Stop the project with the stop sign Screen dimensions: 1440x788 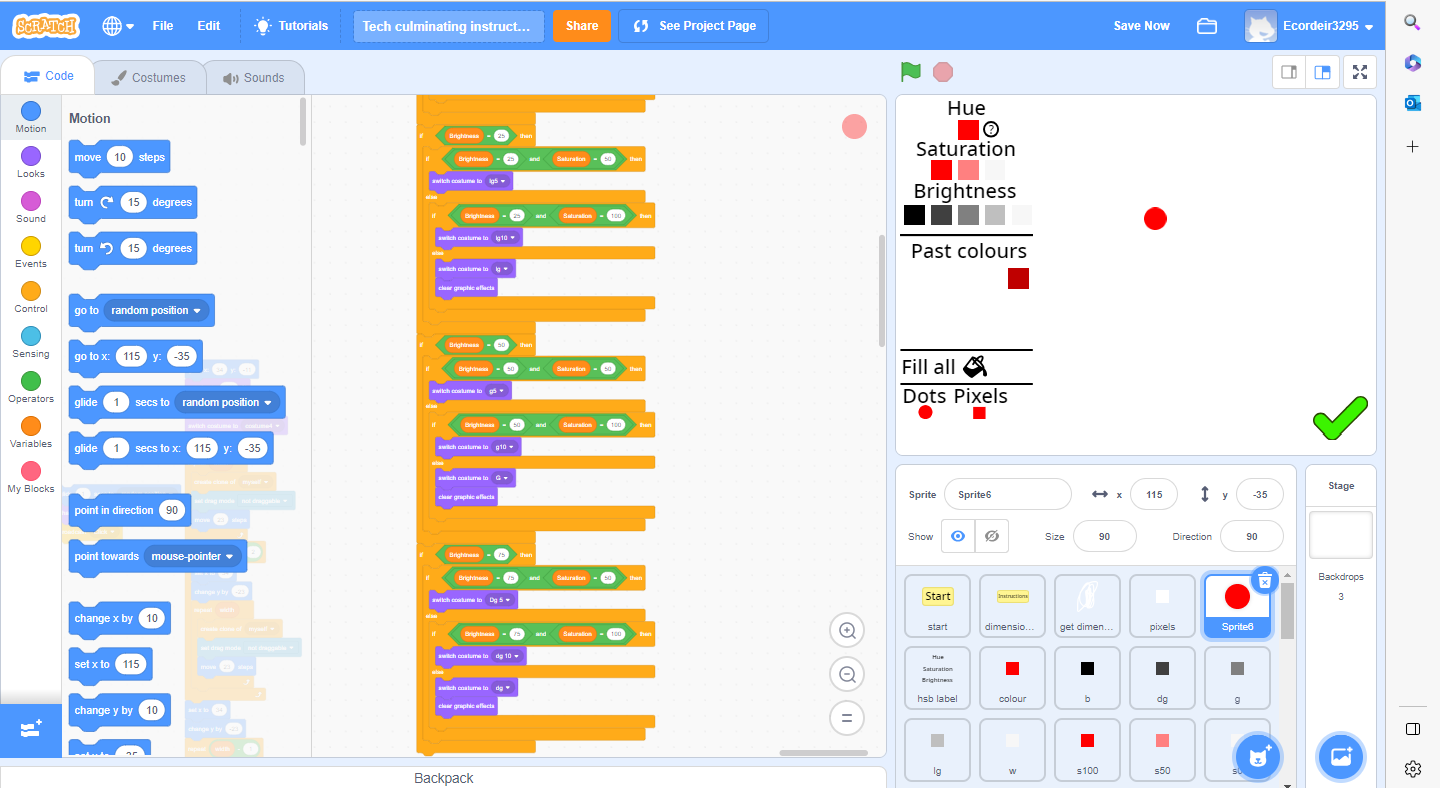943,72
